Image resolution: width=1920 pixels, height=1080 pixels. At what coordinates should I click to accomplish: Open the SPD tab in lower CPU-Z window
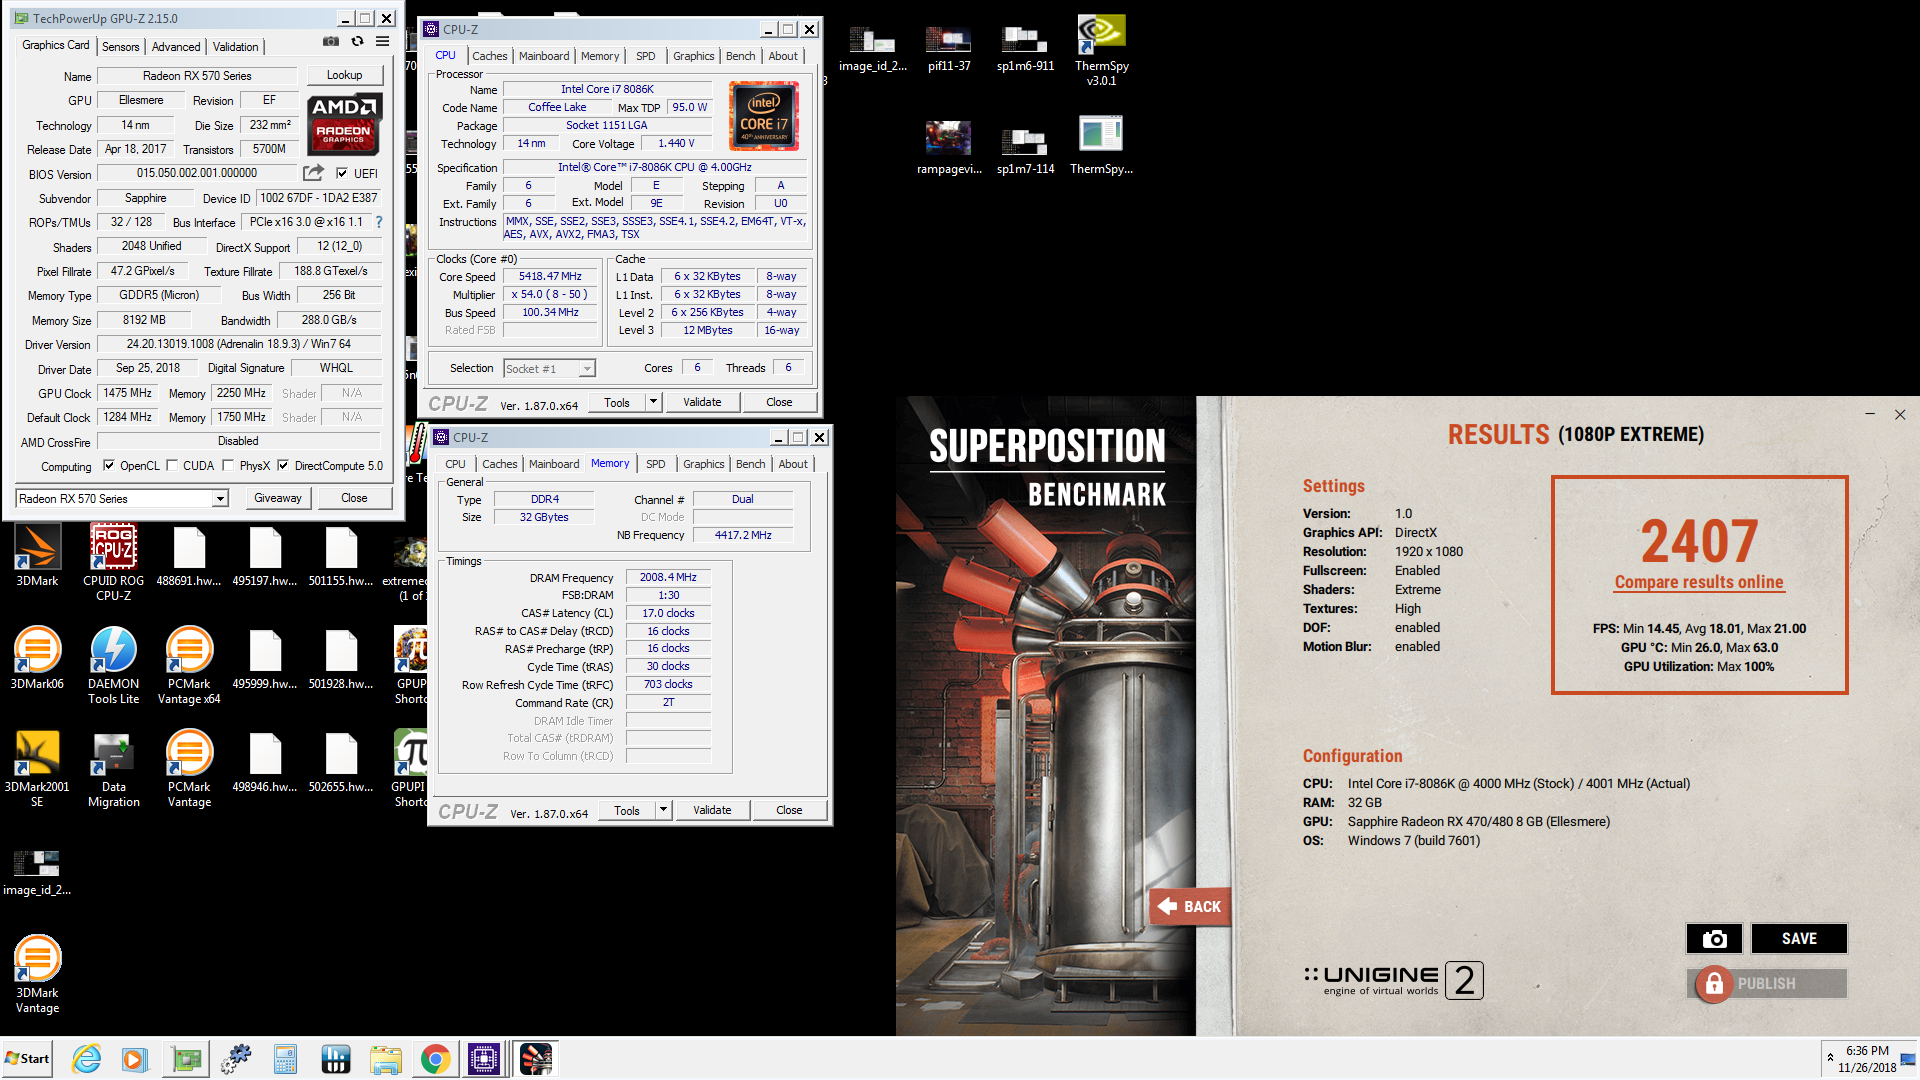click(x=656, y=464)
